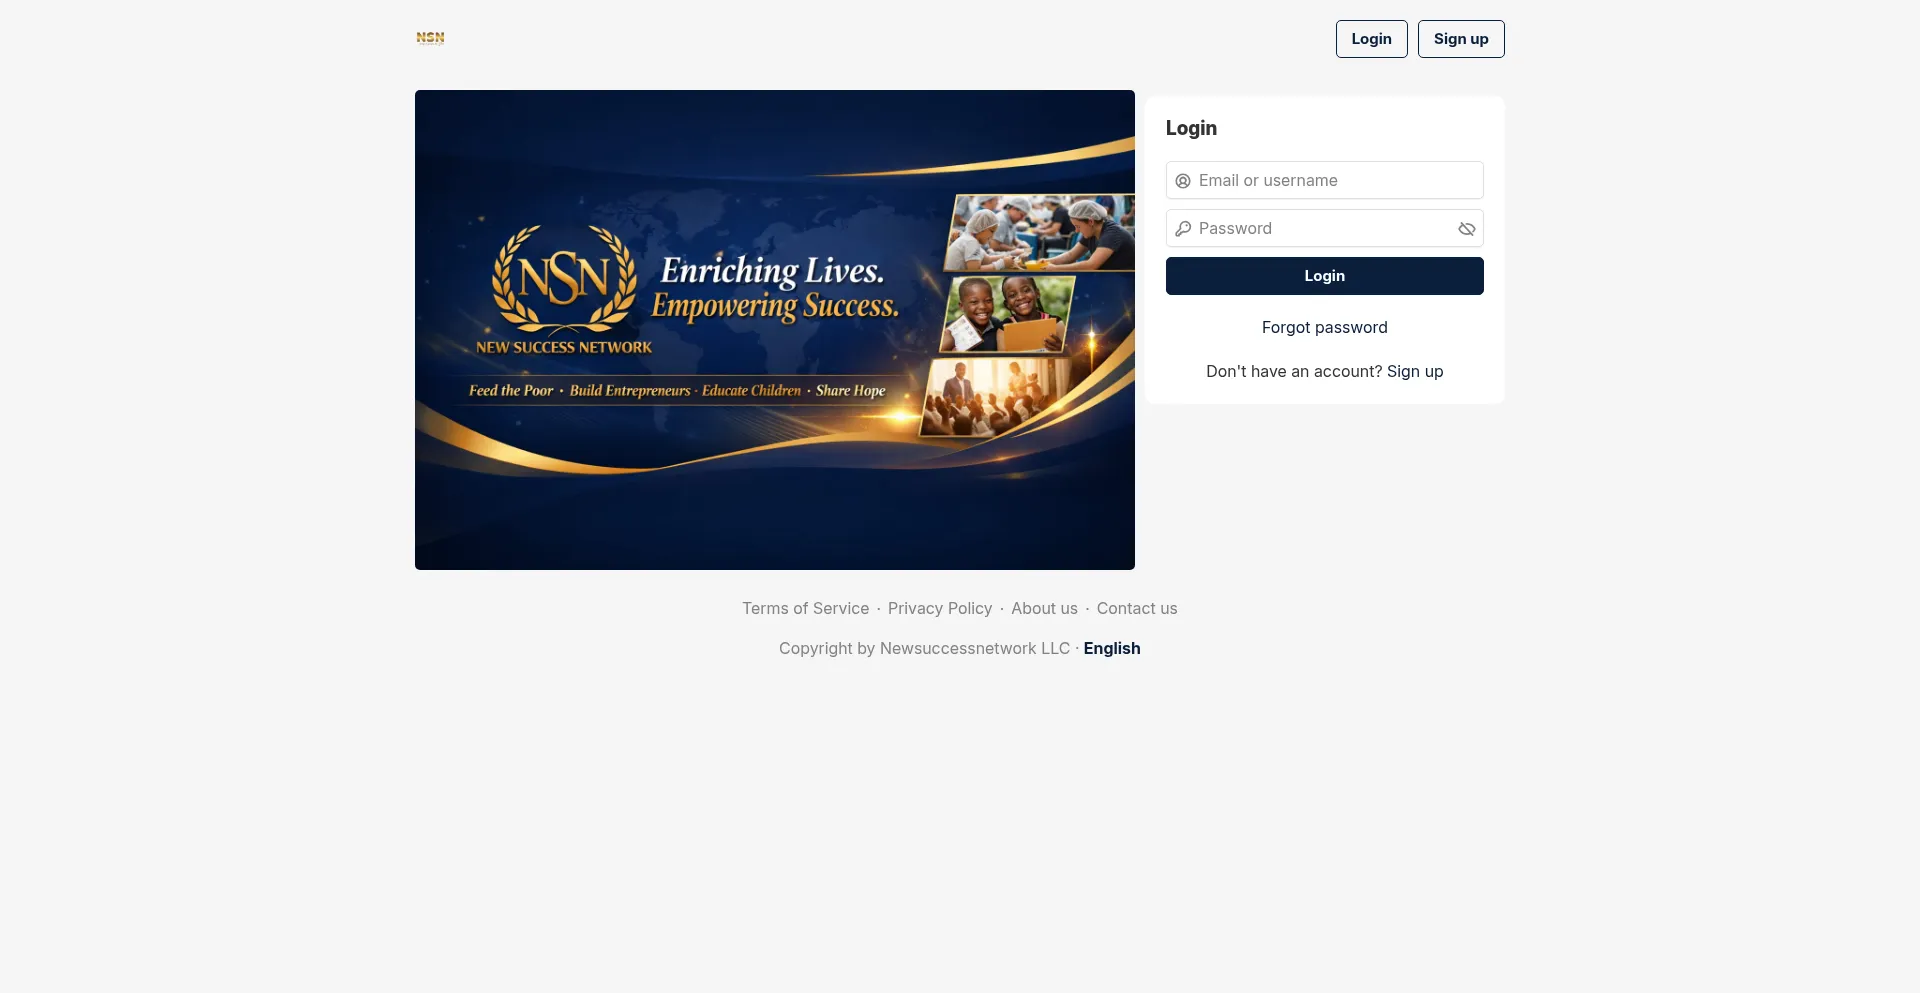The width and height of the screenshot is (1920, 993).
Task: Open the Privacy Policy link
Action: click(940, 608)
